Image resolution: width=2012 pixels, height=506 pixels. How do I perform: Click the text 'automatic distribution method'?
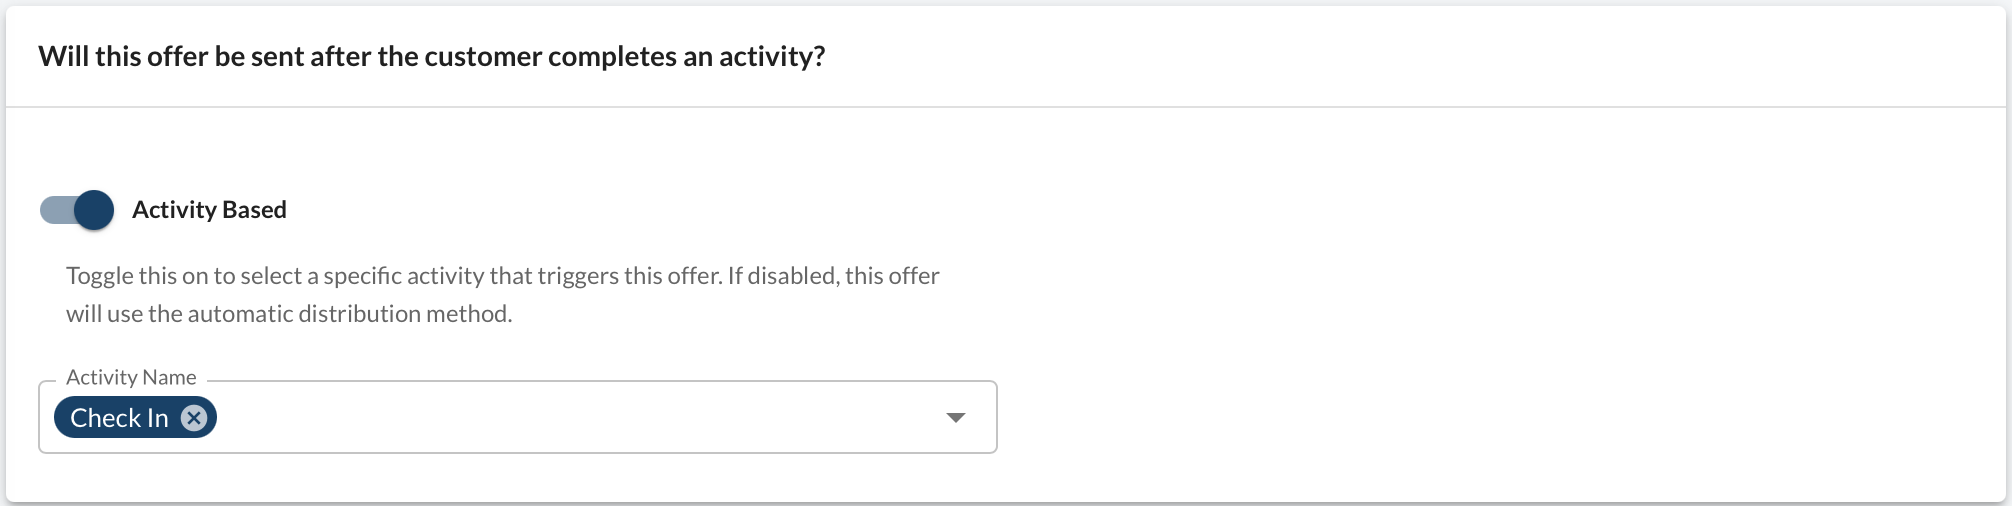pos(349,313)
